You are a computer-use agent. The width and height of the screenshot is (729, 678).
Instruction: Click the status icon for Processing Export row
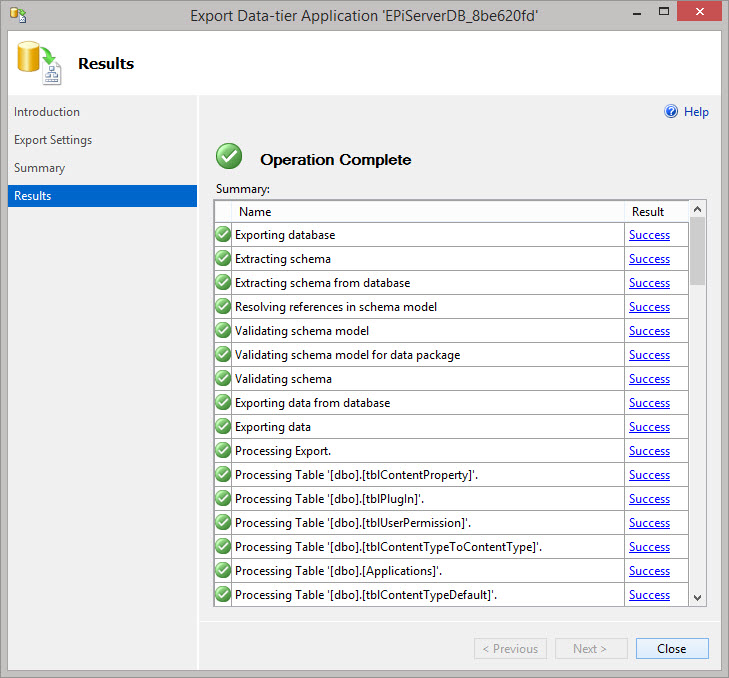[x=223, y=451]
